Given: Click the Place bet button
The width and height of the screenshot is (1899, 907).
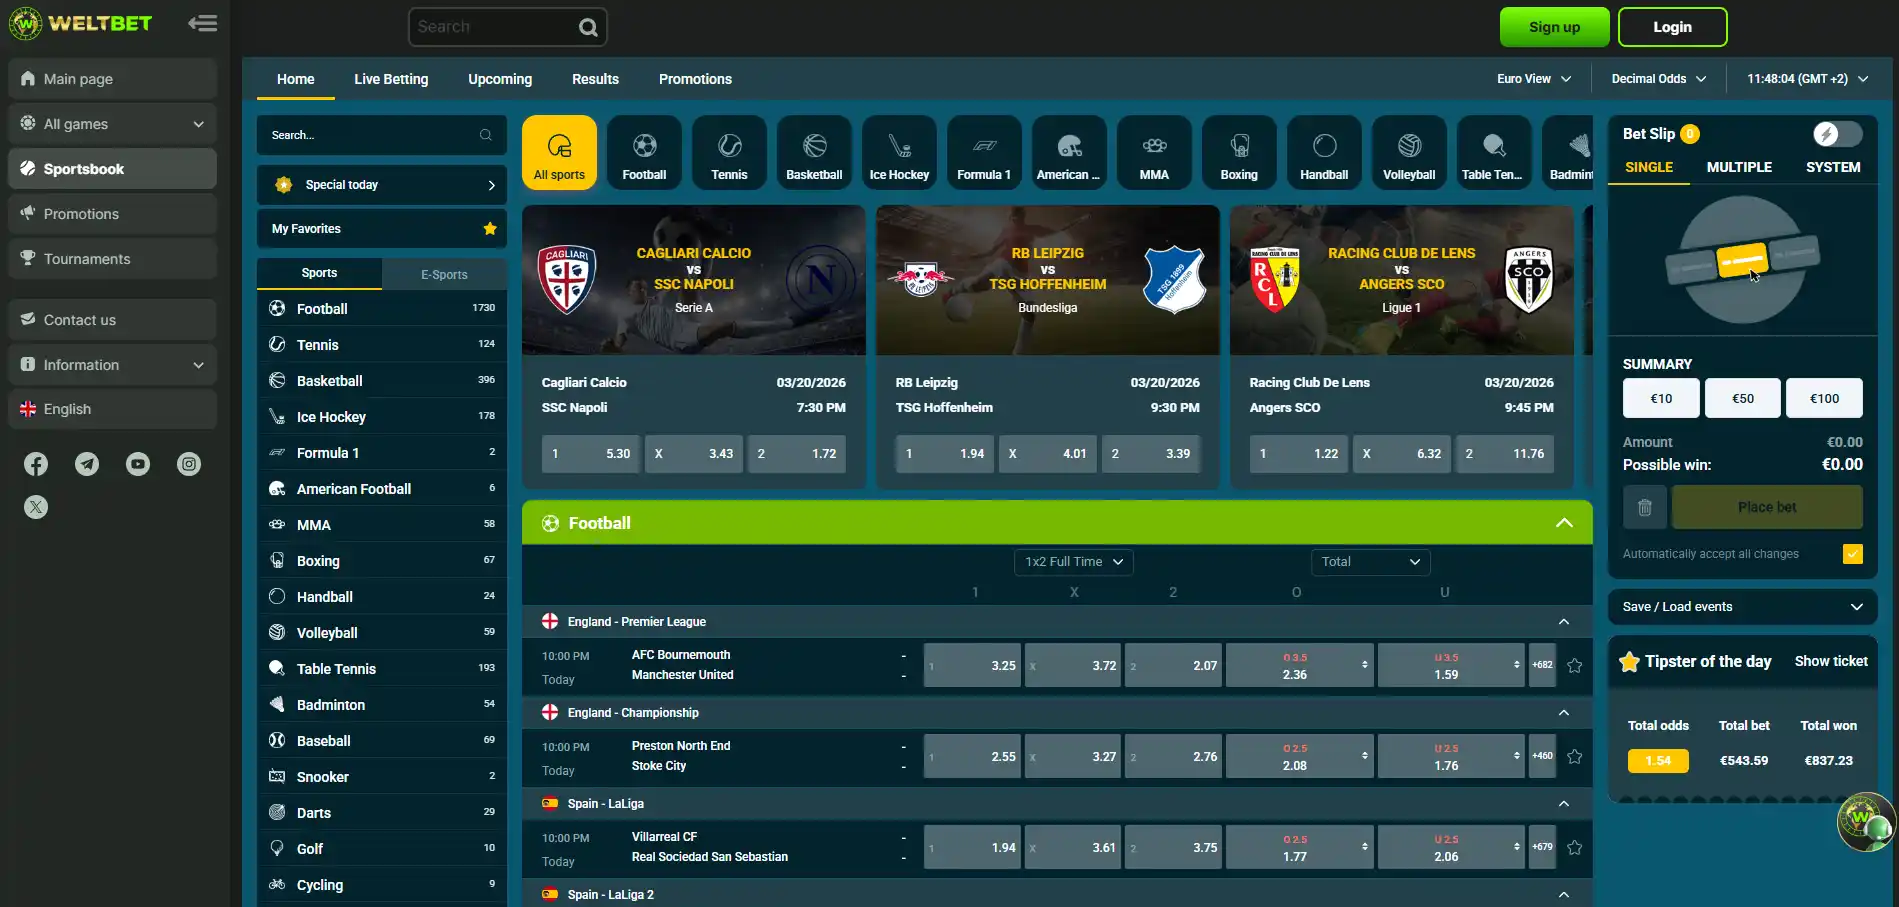Looking at the screenshot, I should click(x=1767, y=508).
